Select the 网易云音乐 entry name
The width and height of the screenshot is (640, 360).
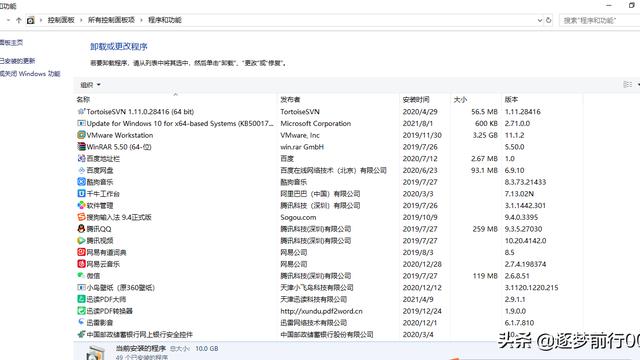(103, 264)
